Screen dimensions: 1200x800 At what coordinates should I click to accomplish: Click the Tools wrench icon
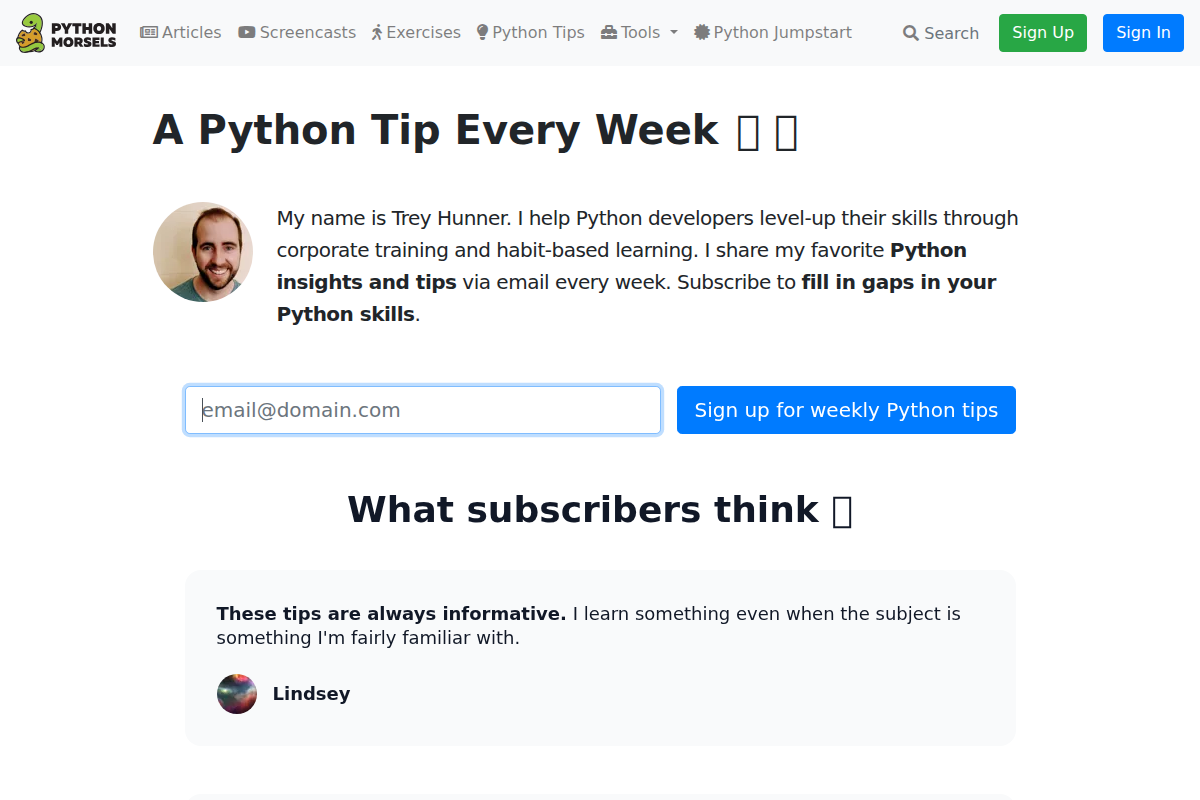[610, 32]
